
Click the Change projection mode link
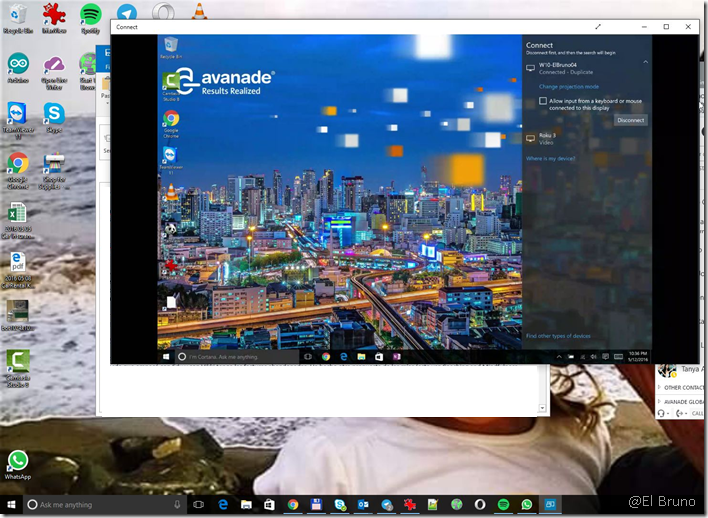[568, 87]
